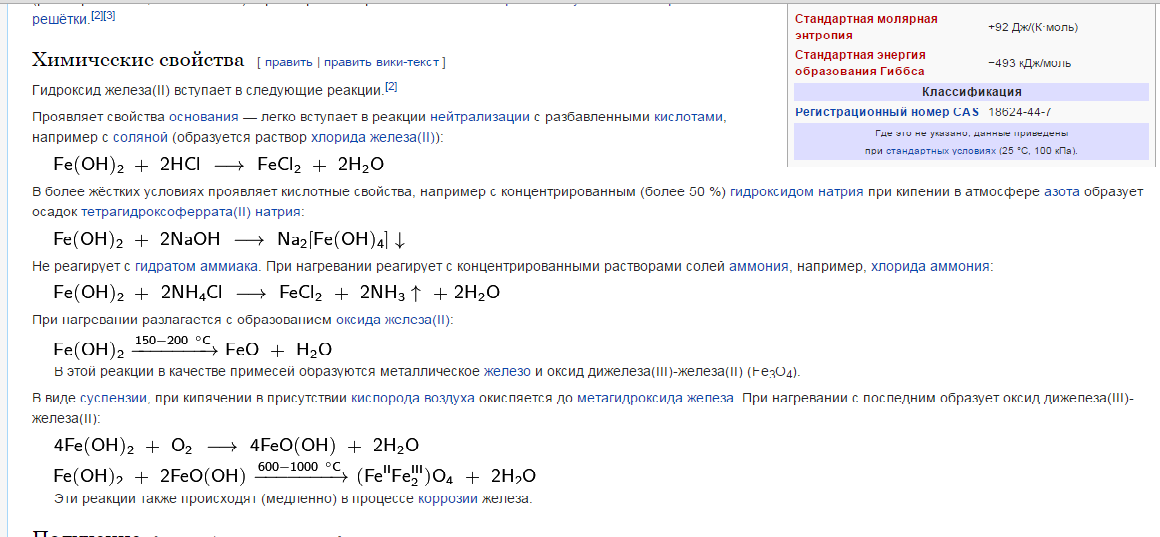Click equation 'Fe(OH)2 + 2HCl → FeCl2 + 2H2O'
This screenshot has width=1160, height=537.
[218, 164]
